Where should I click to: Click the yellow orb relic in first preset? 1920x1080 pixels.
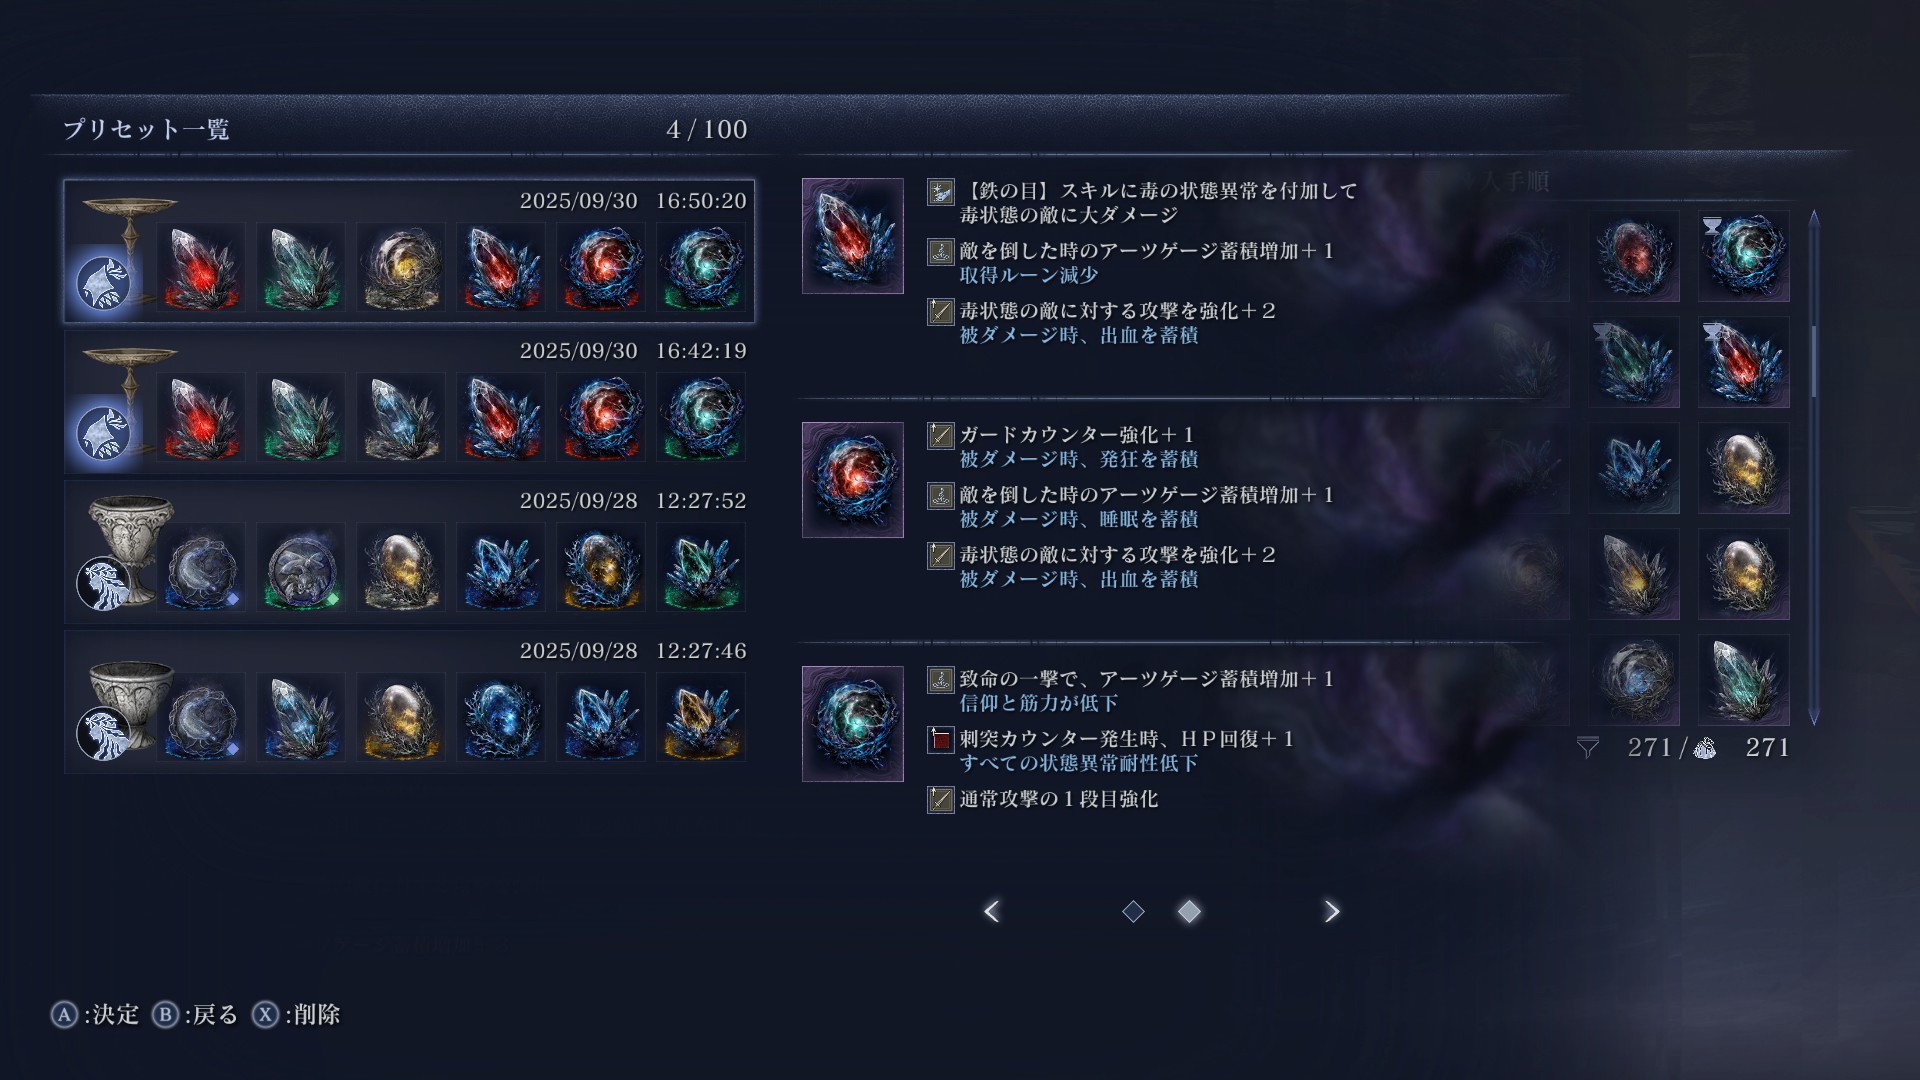(x=401, y=267)
